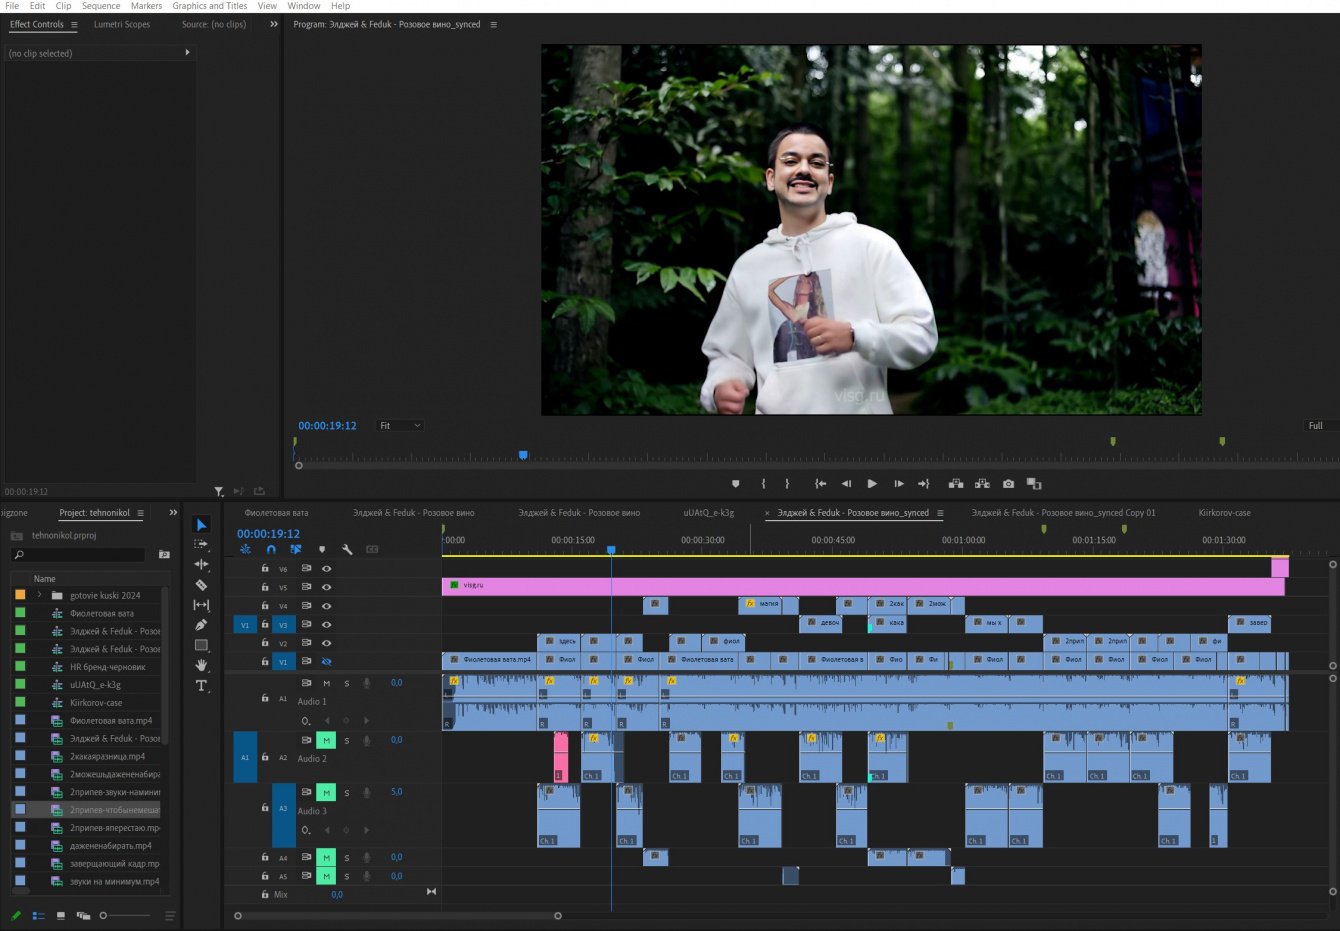Toggle Snap in Timeline magnet icon
Image resolution: width=1340 pixels, height=931 pixels.
coord(271,549)
